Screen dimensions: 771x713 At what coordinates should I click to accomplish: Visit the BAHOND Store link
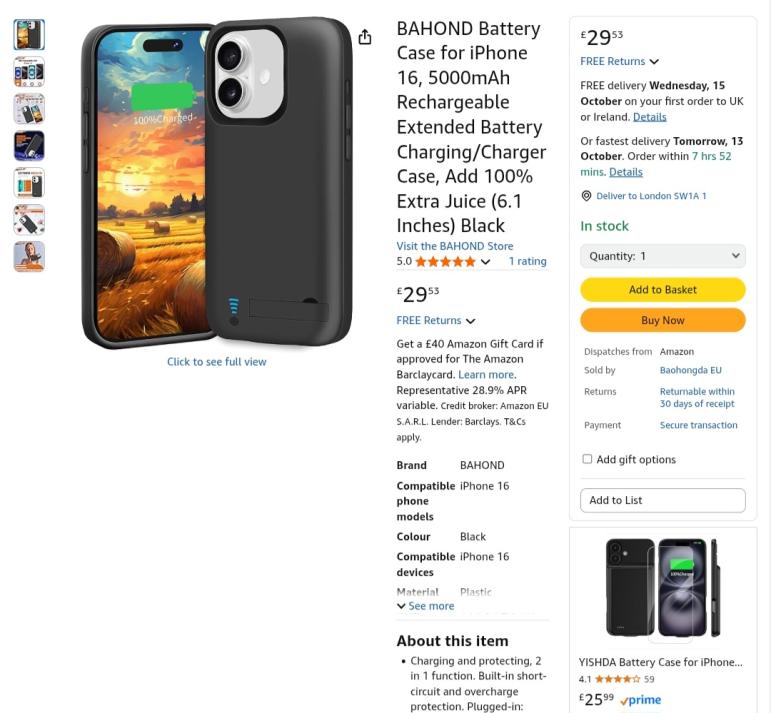tap(455, 246)
